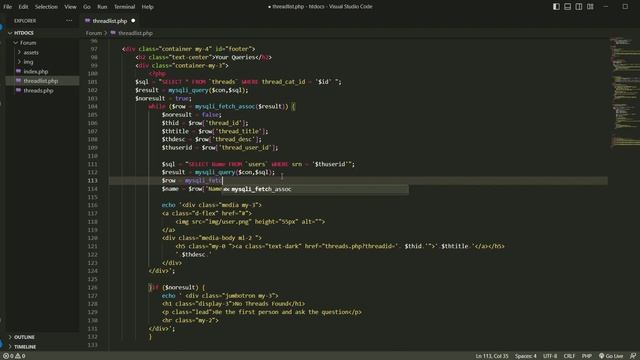Viewport: 640px width, 360px height.
Task: Click line number 113 in gutter
Action: 93,180
